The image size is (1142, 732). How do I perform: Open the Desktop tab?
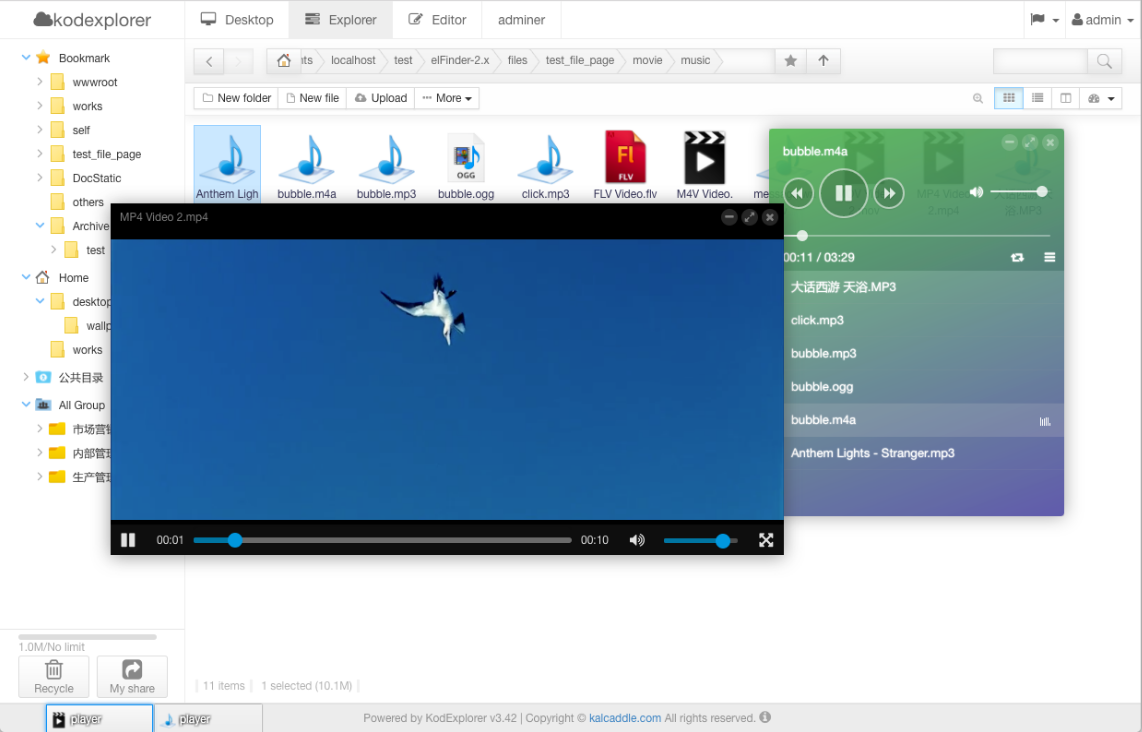click(237, 20)
